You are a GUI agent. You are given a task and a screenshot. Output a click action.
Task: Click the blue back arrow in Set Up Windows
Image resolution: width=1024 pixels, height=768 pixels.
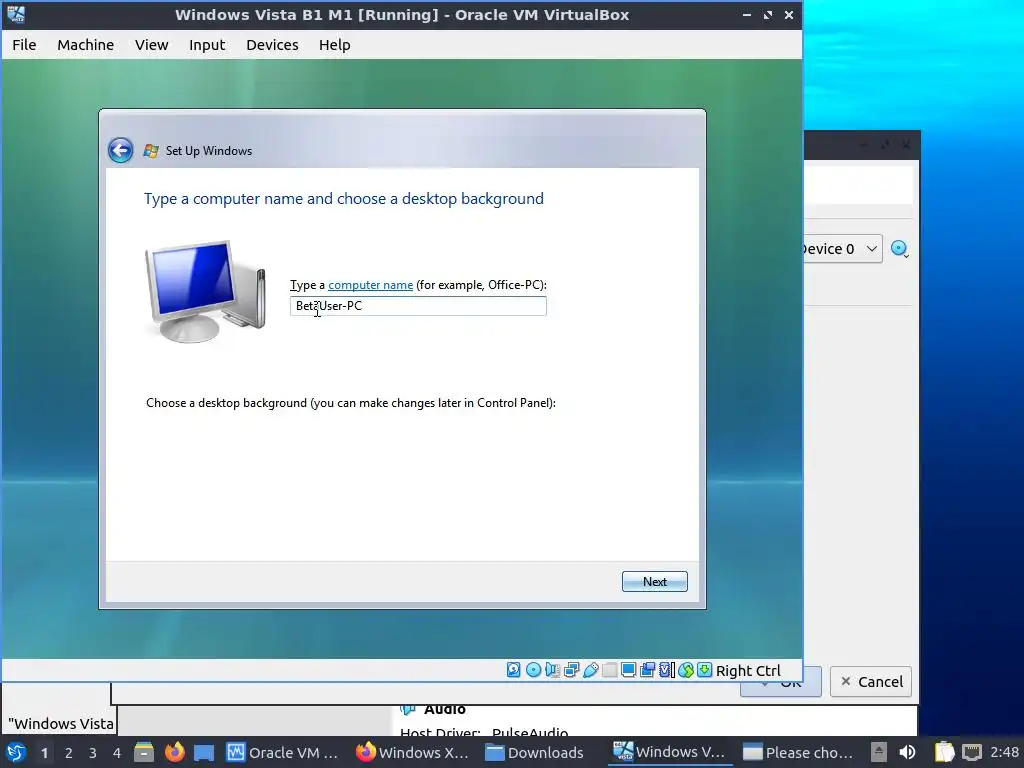(120, 150)
